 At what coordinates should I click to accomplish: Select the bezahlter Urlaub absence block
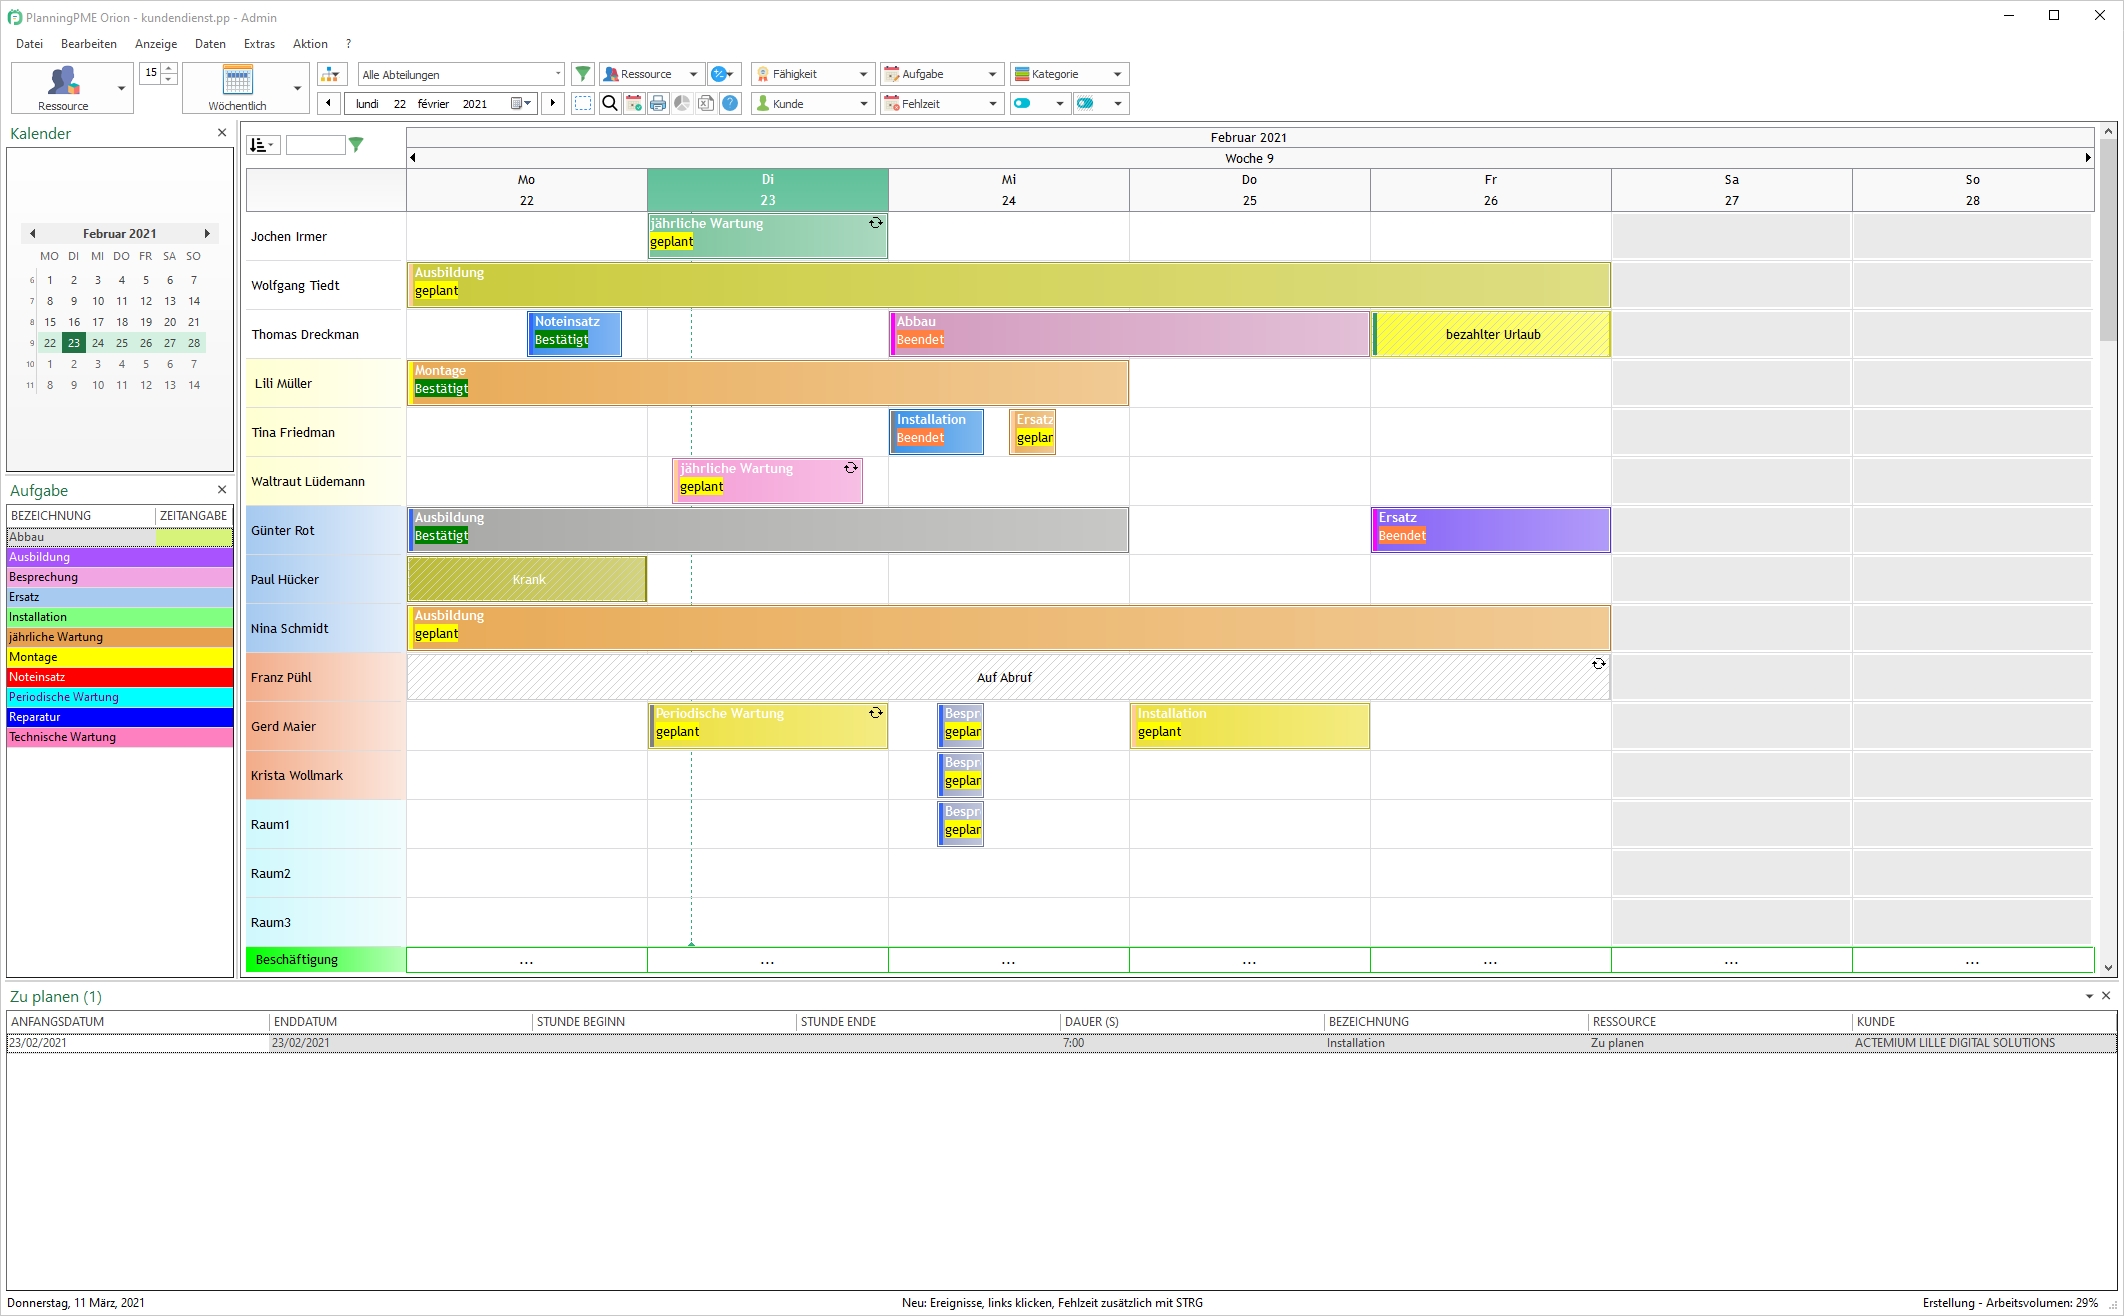click(1492, 334)
